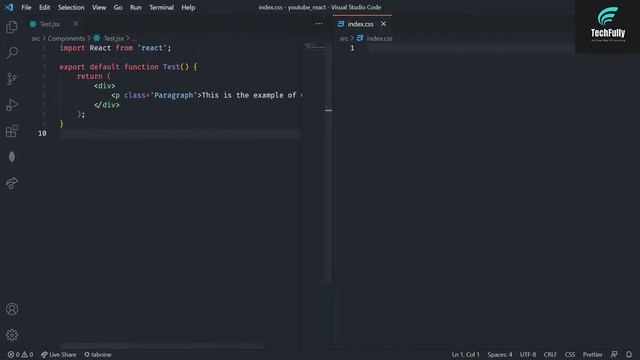Click the Test.jsx minimap

pos(315,47)
